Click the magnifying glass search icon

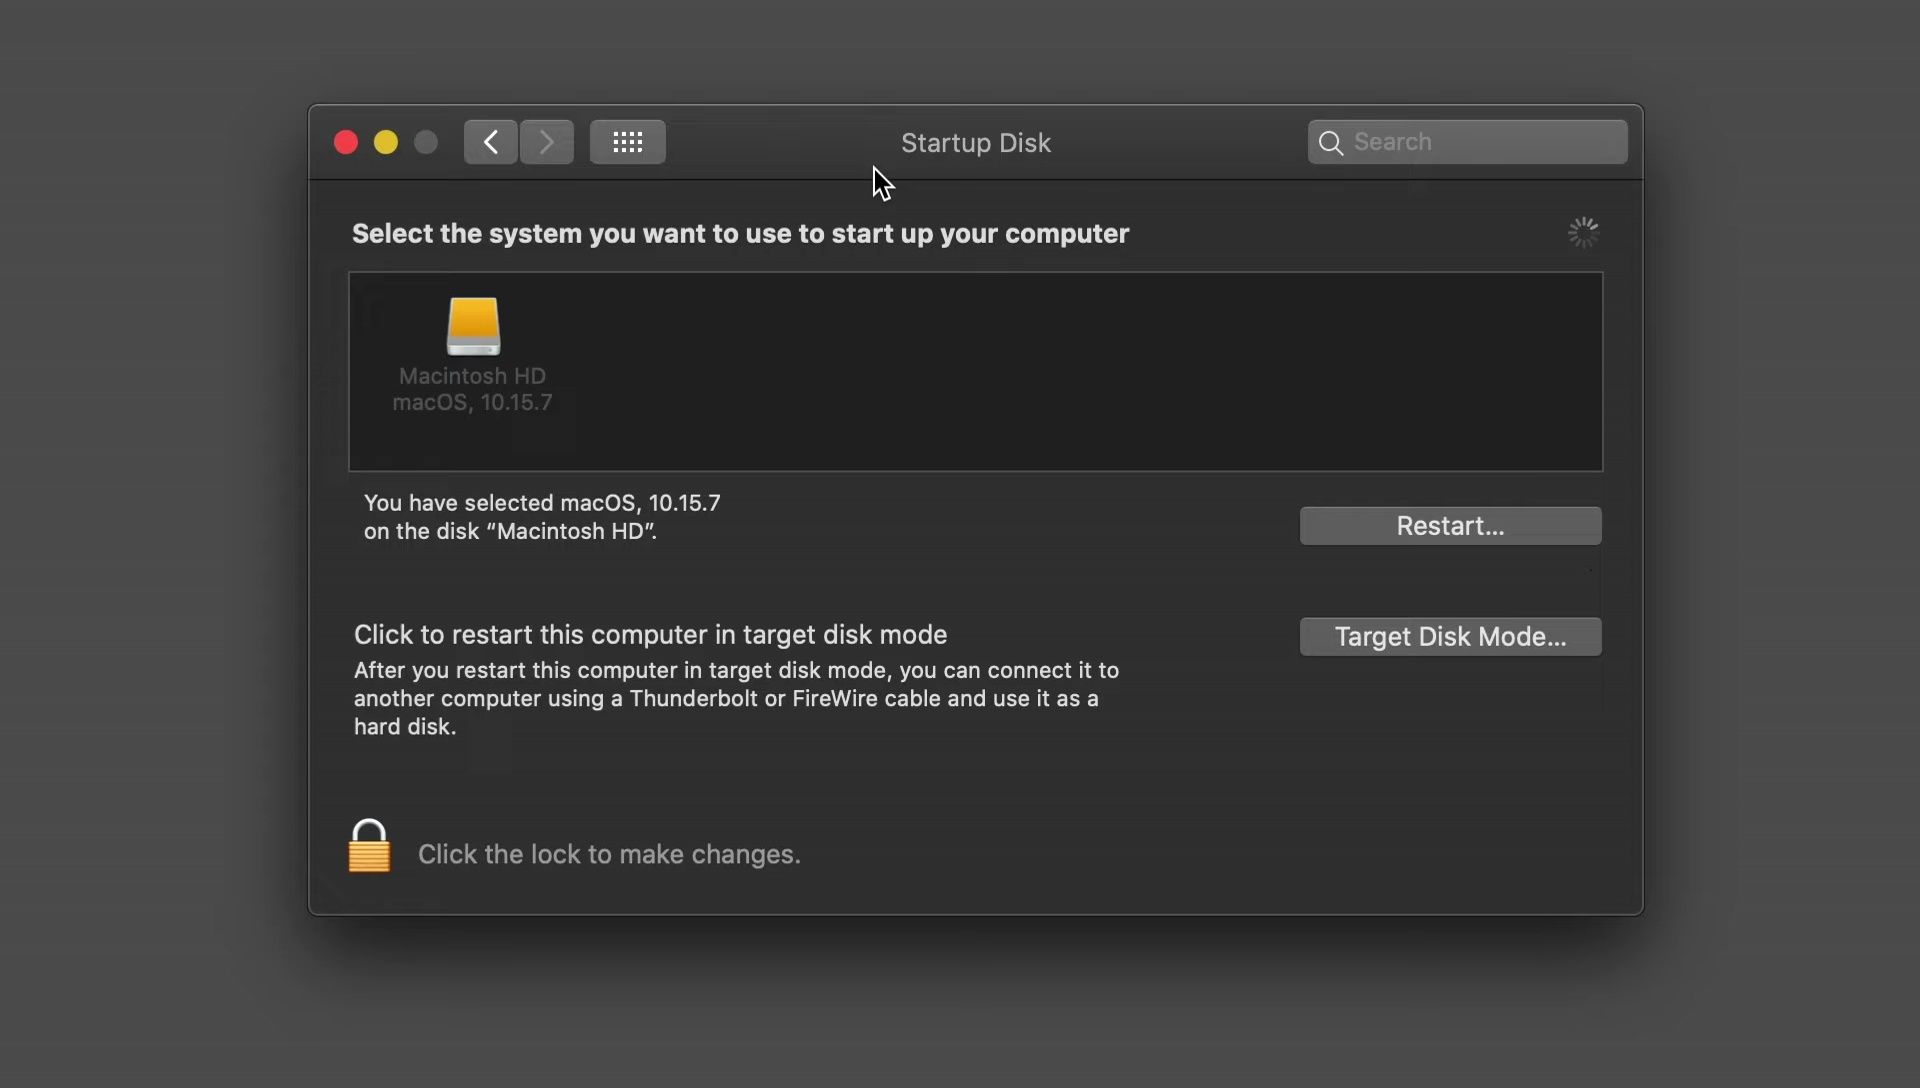pyautogui.click(x=1331, y=143)
